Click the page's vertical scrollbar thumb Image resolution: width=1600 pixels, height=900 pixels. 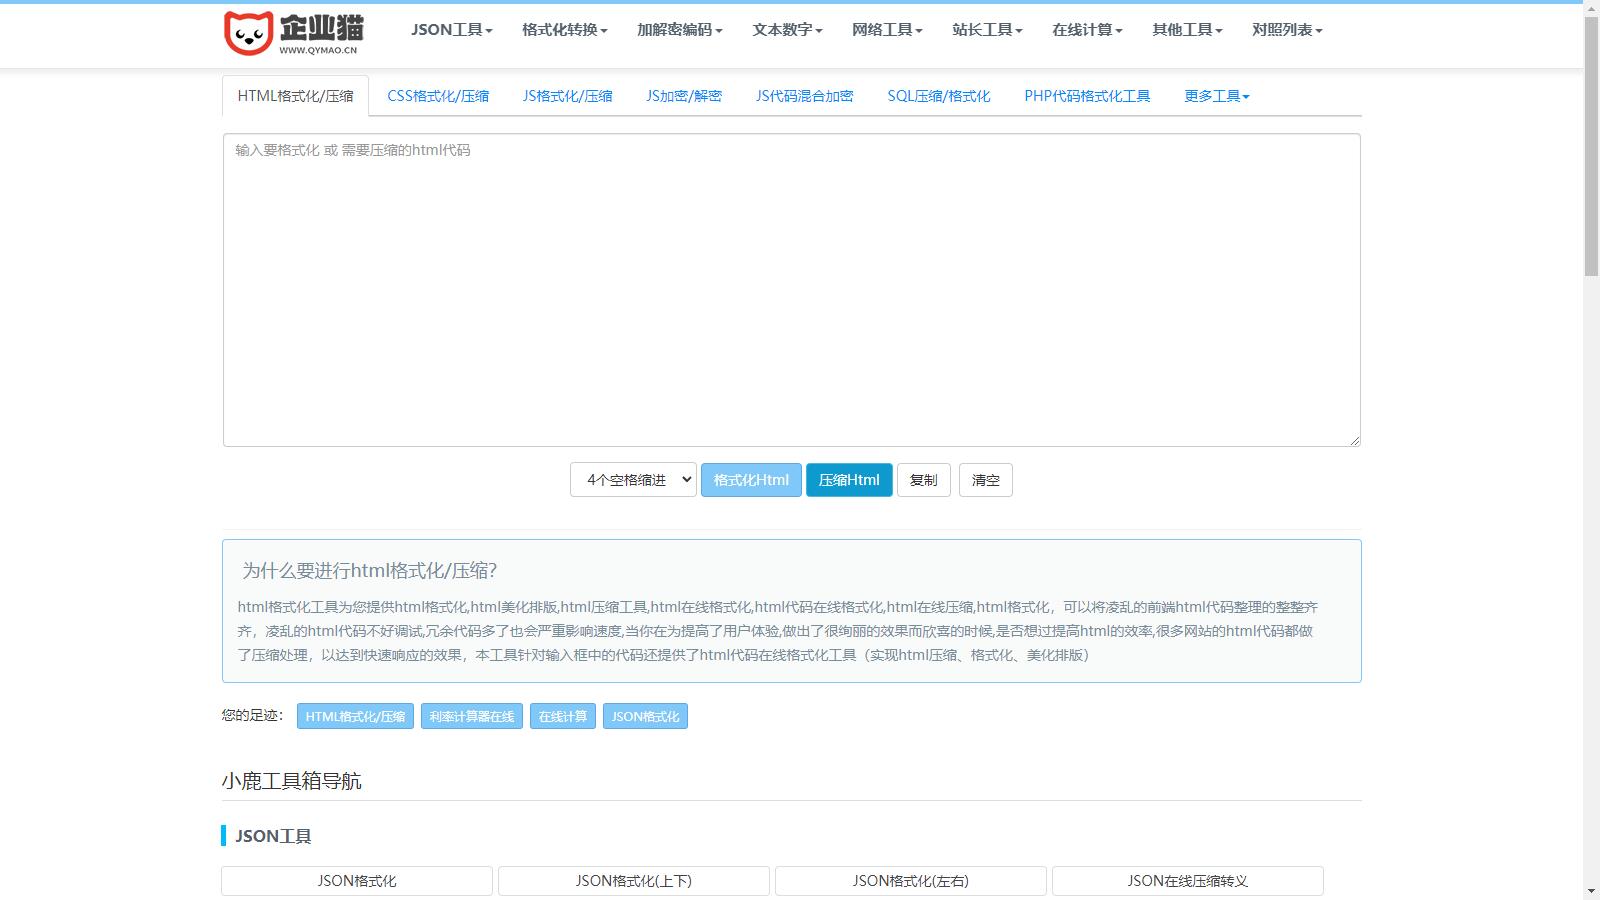click(1591, 140)
